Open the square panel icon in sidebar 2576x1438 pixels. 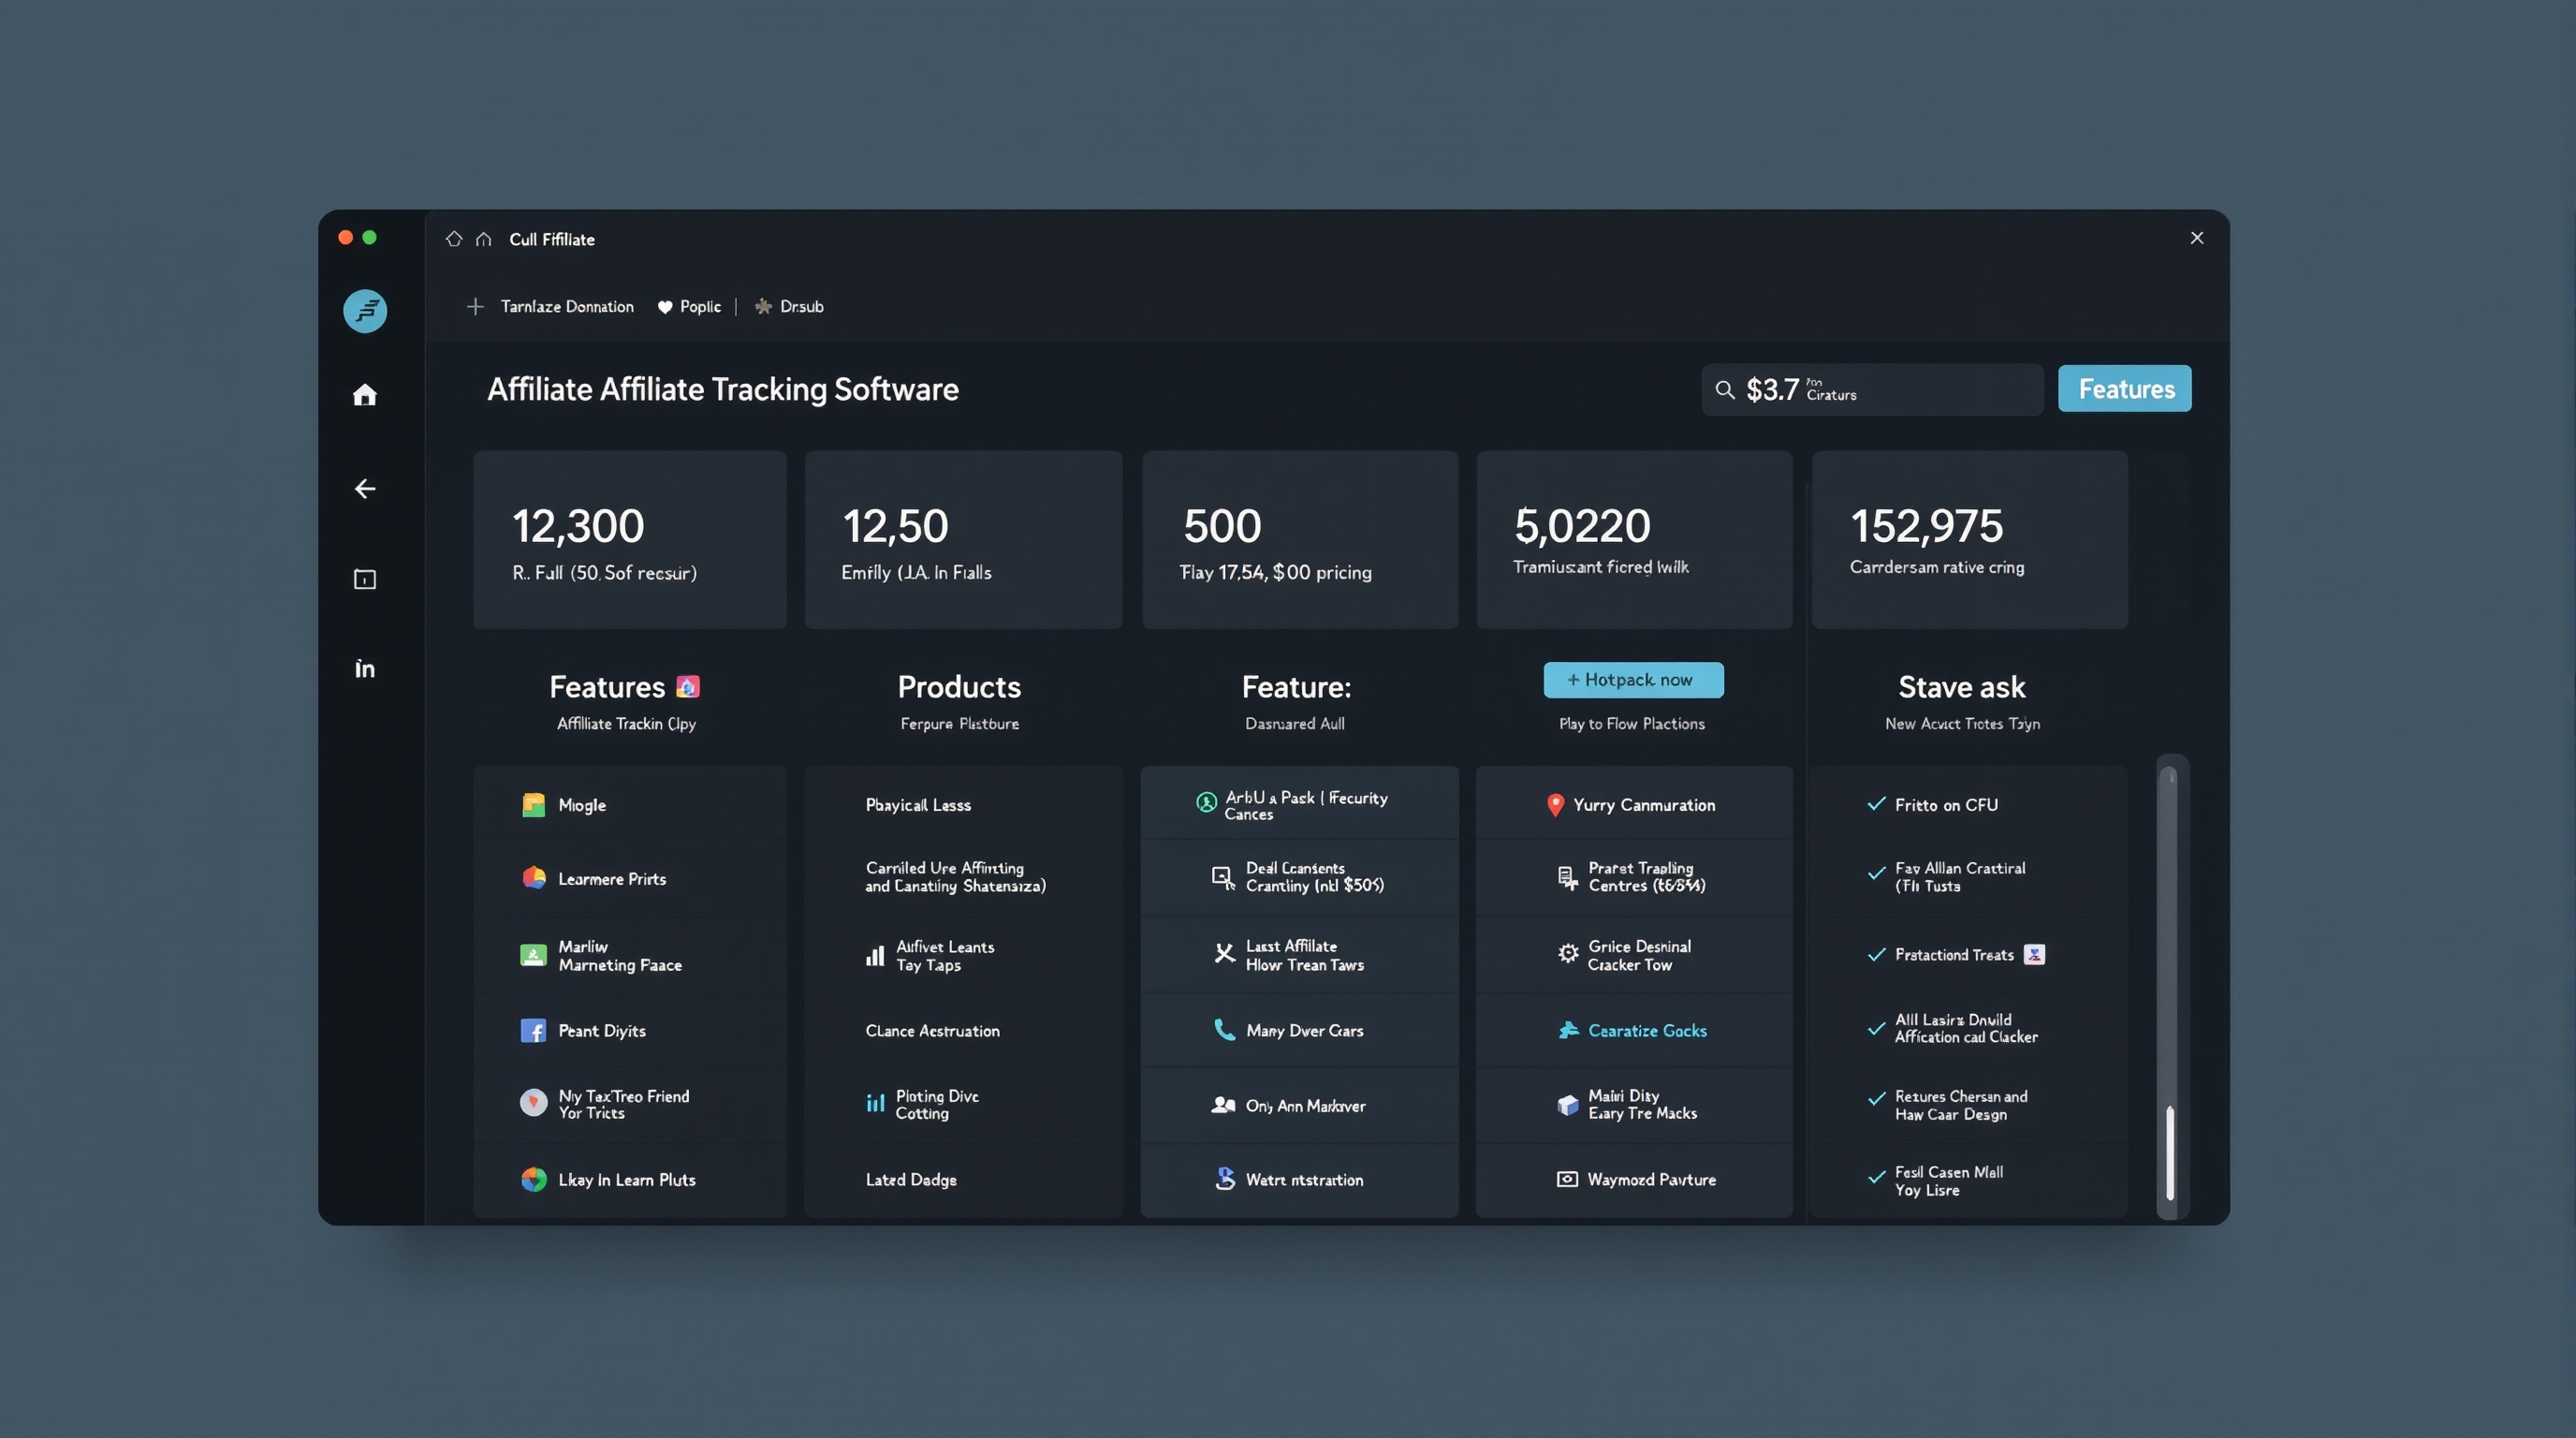point(365,579)
